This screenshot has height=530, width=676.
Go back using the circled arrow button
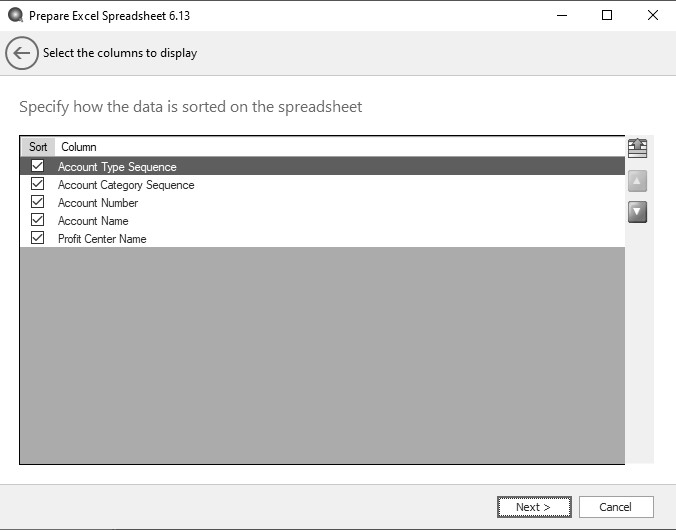22,54
